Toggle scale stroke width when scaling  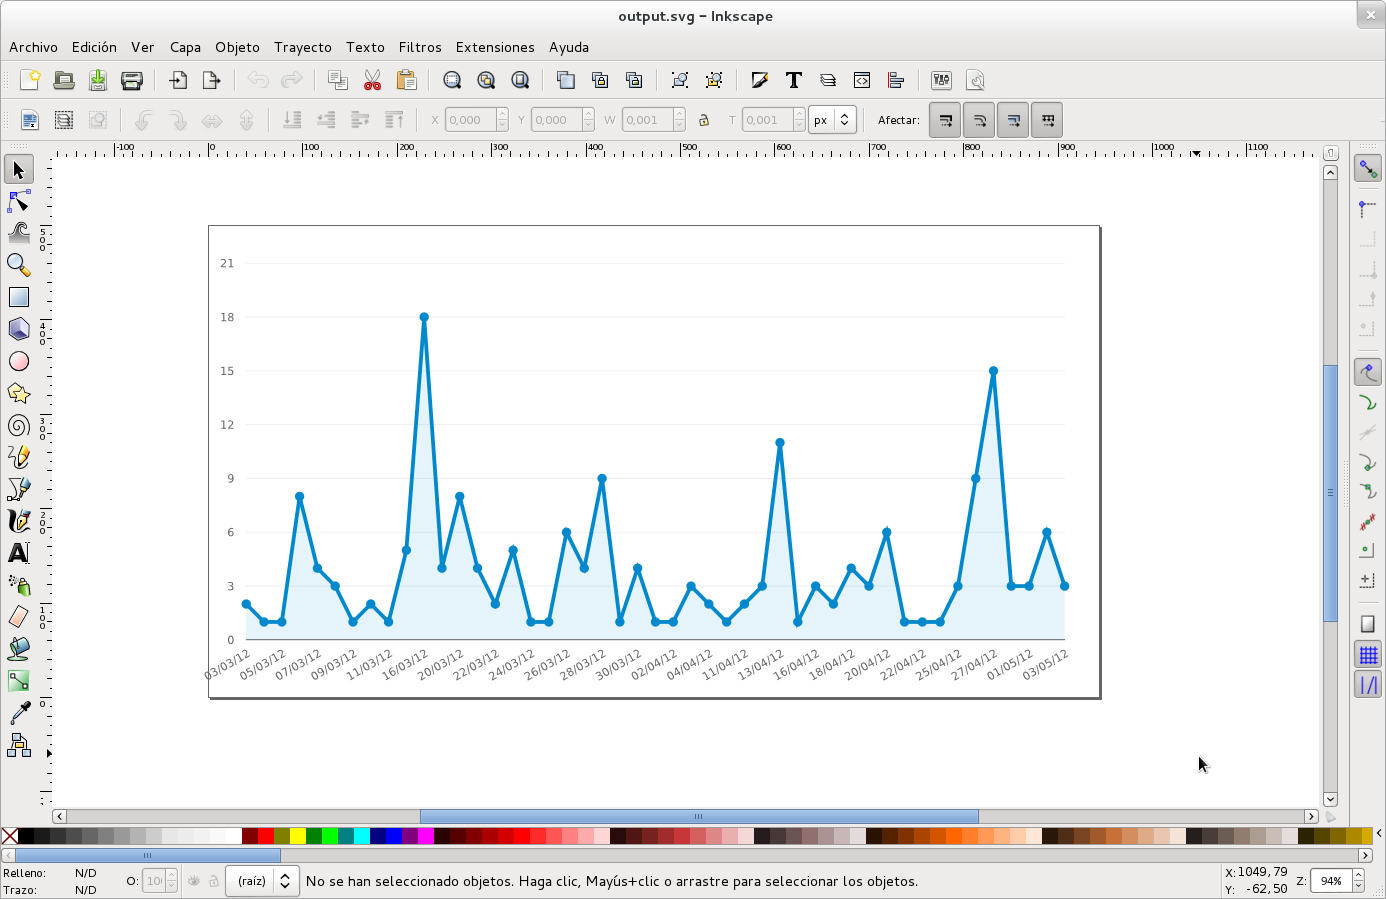click(945, 120)
